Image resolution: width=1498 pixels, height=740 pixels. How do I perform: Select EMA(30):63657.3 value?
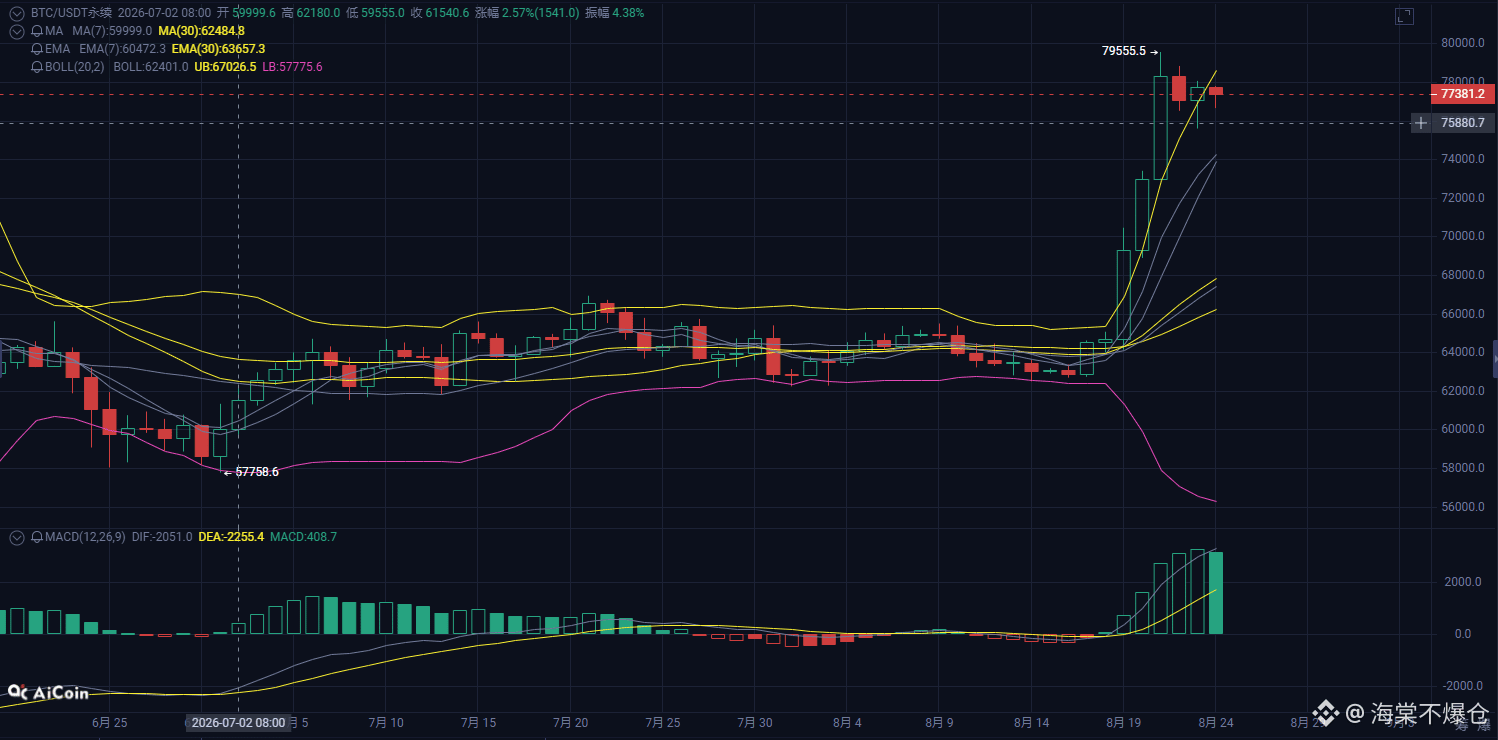[218, 49]
